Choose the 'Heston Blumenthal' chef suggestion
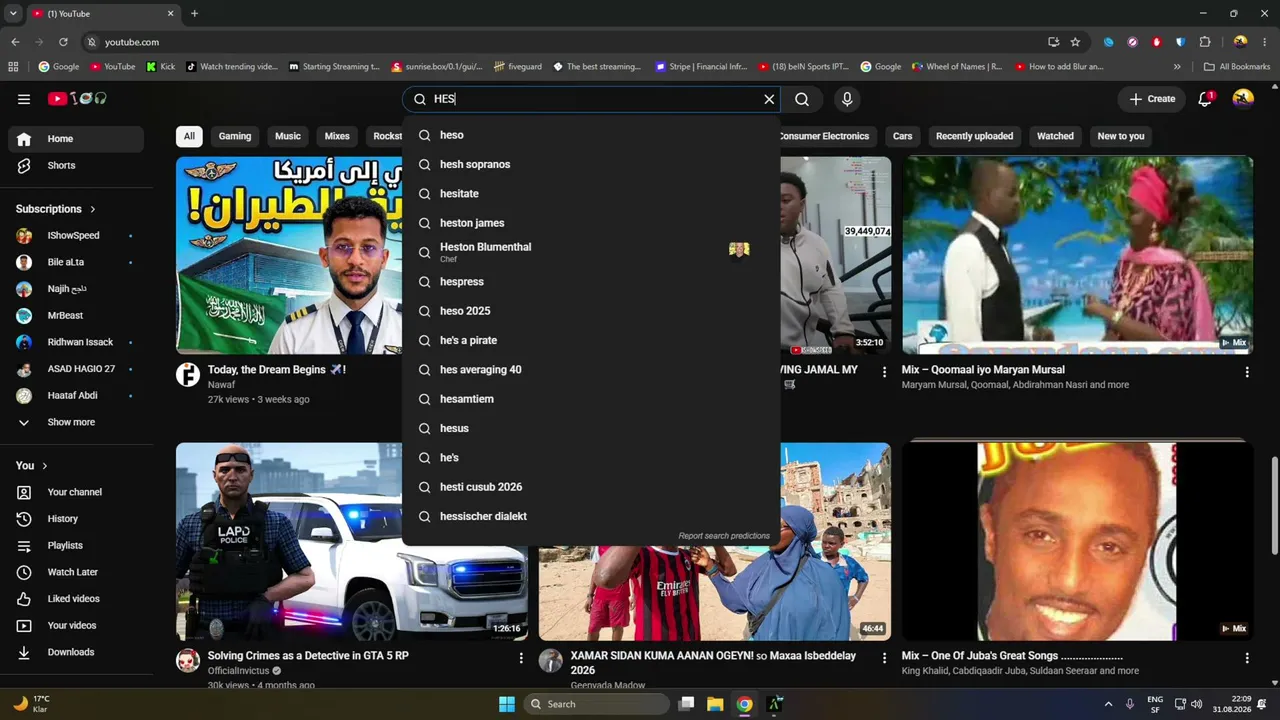 point(591,251)
